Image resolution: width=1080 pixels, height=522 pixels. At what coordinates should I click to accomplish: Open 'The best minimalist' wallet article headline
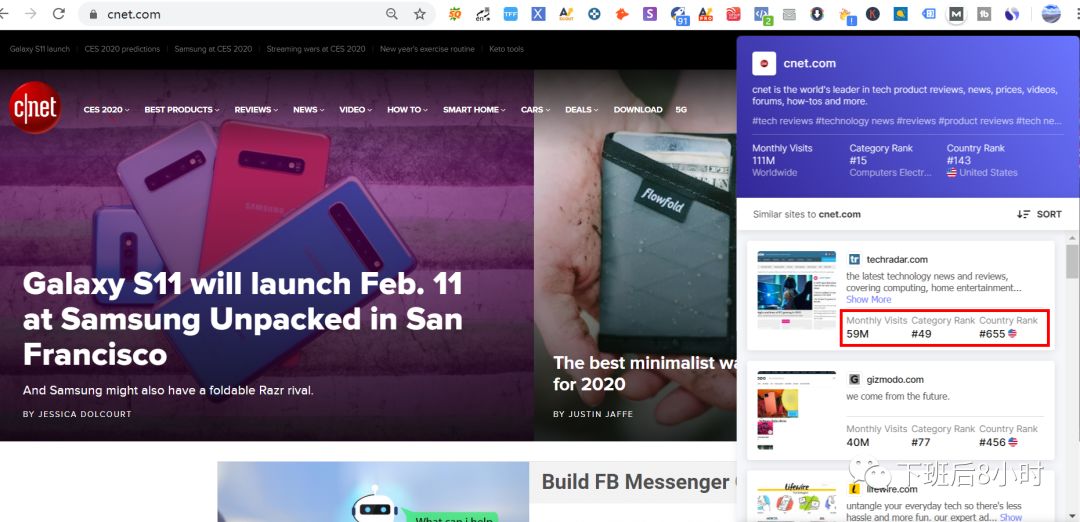tap(645, 373)
